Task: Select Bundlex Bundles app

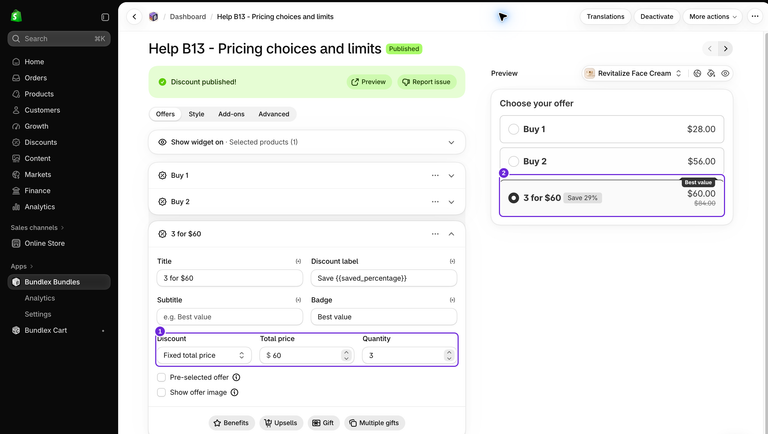Action: [x=59, y=282]
